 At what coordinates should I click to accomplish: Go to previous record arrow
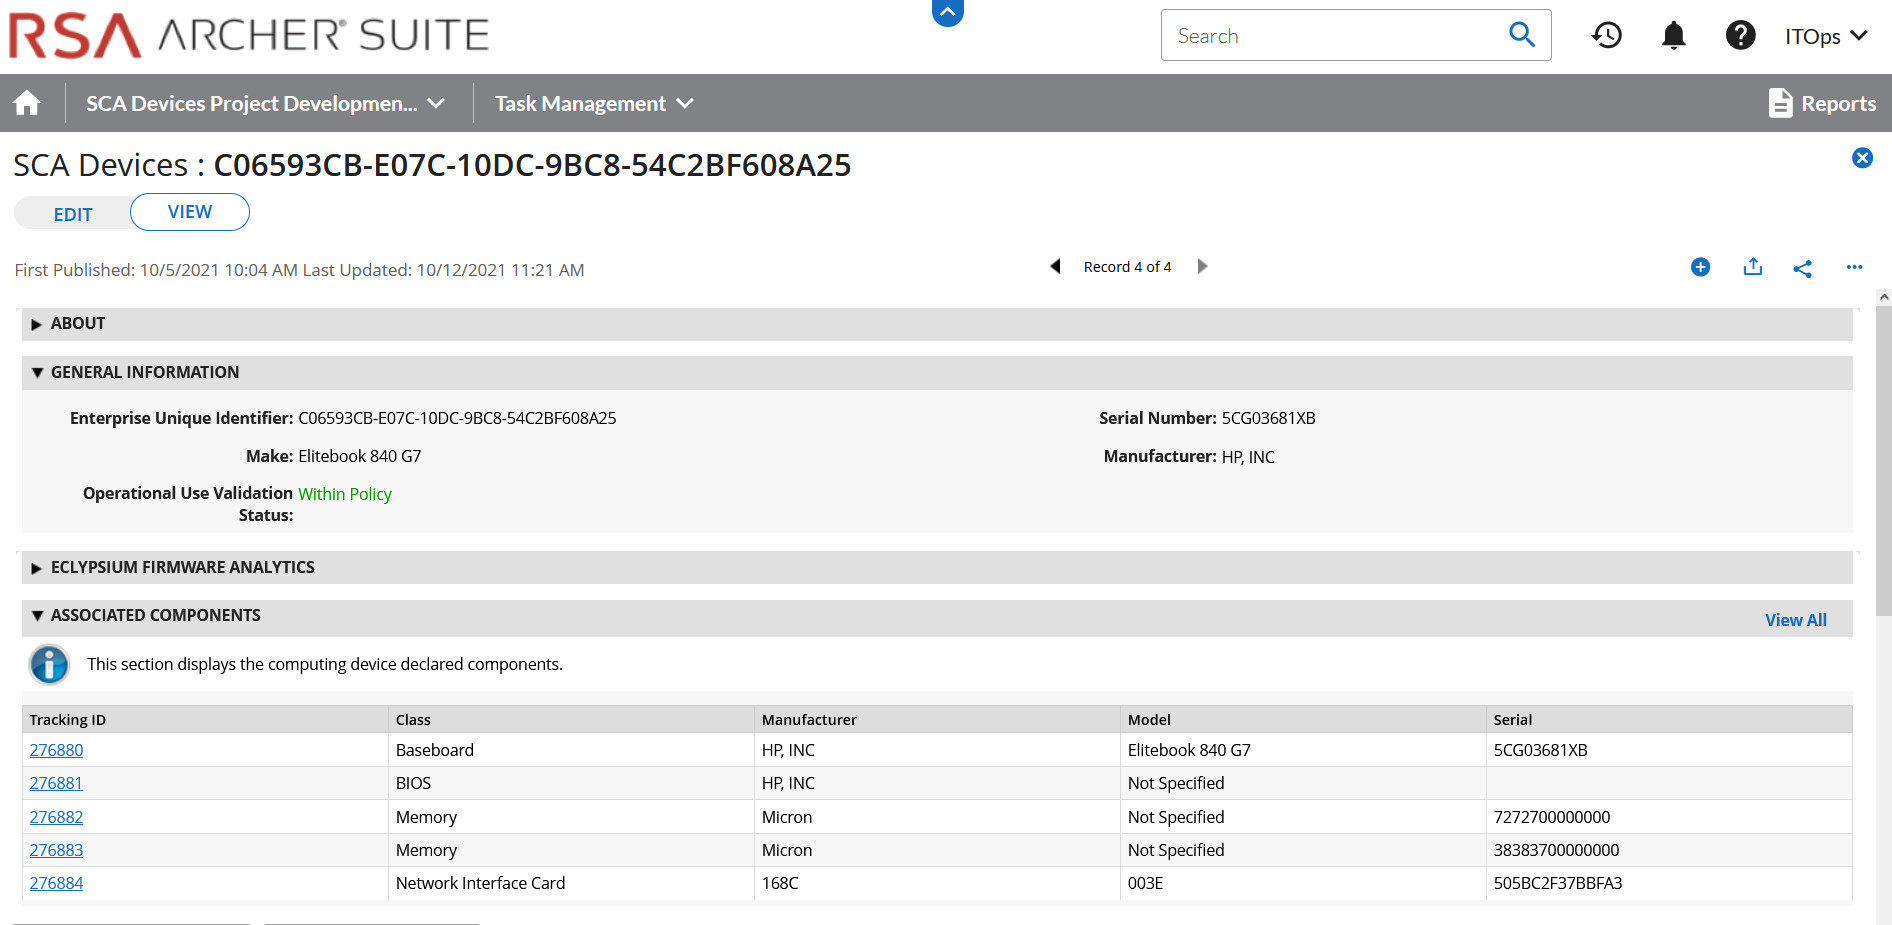1055,266
